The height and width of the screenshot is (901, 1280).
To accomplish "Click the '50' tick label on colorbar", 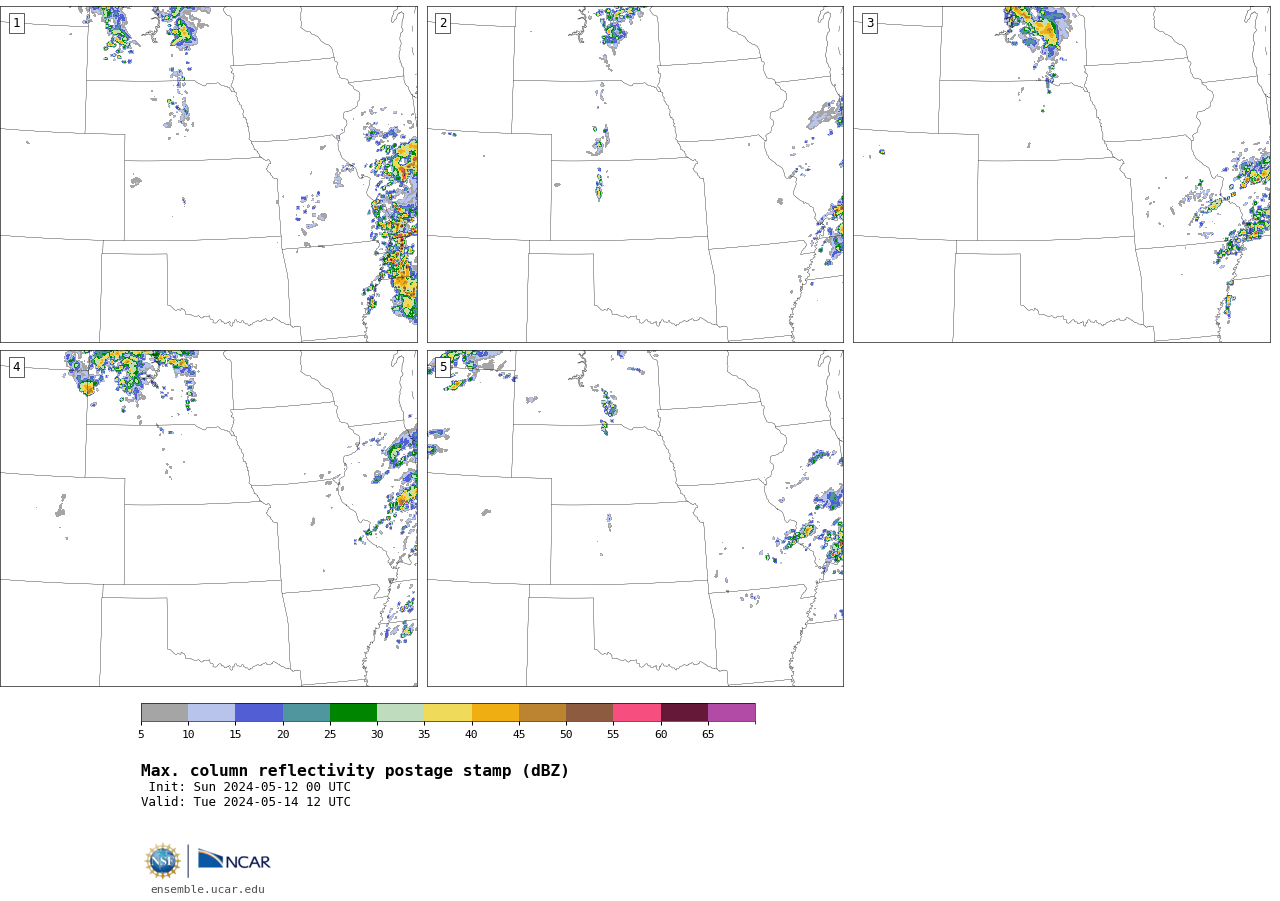I will point(566,735).
